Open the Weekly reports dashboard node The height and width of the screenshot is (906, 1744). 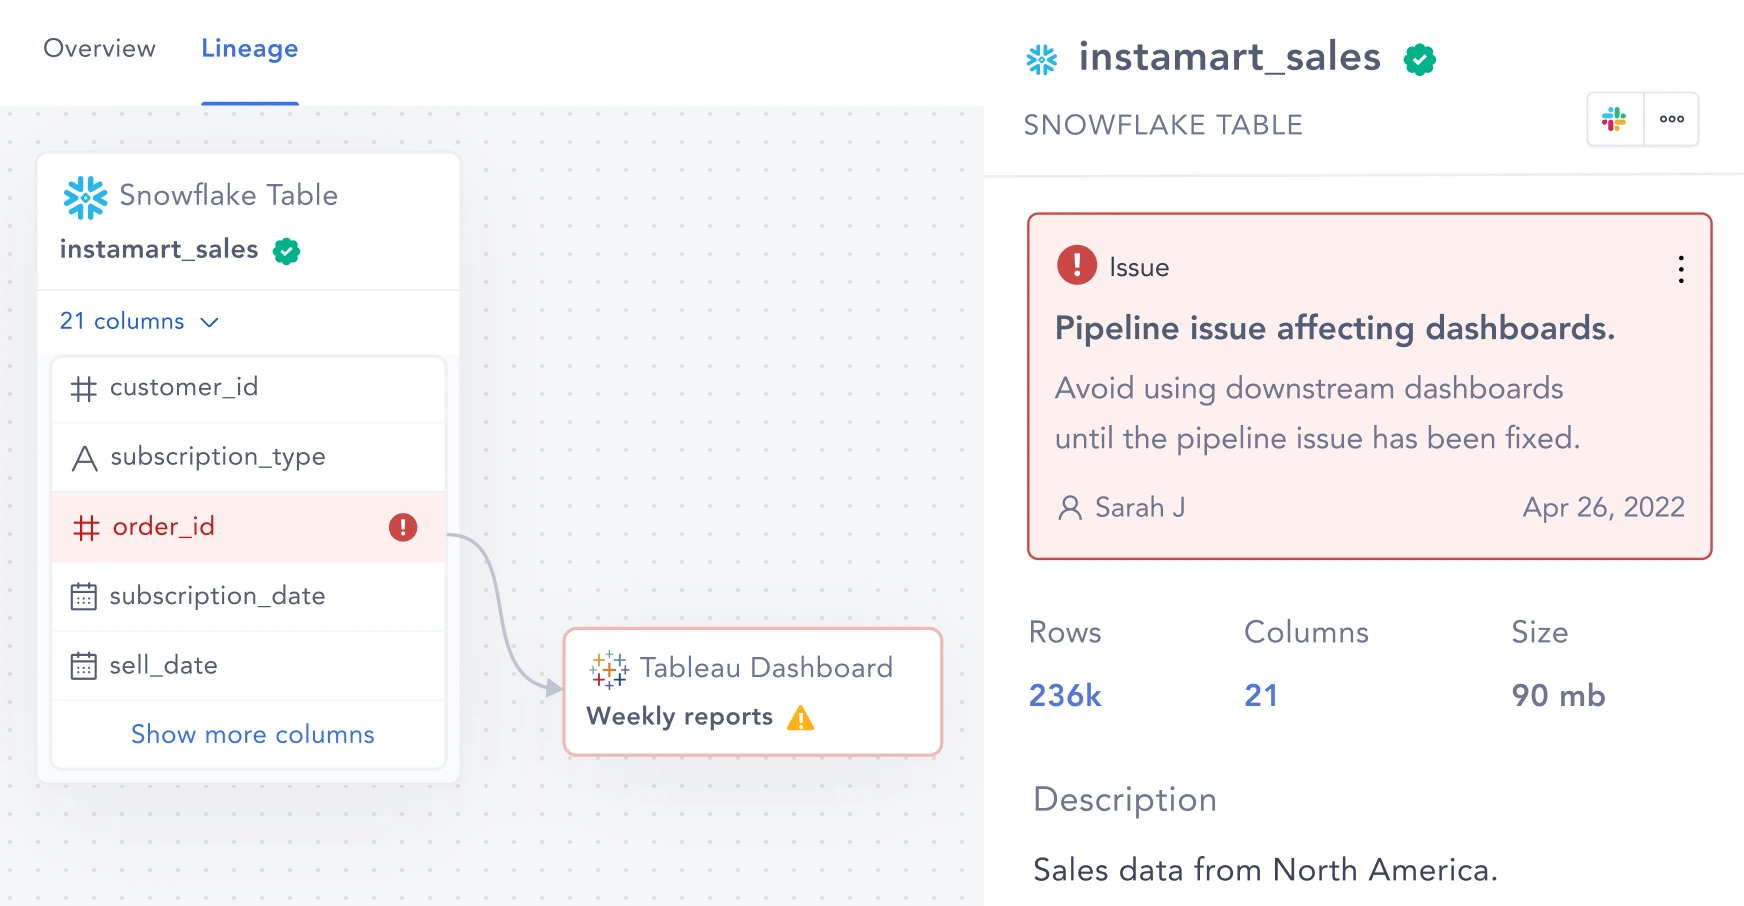(753, 692)
